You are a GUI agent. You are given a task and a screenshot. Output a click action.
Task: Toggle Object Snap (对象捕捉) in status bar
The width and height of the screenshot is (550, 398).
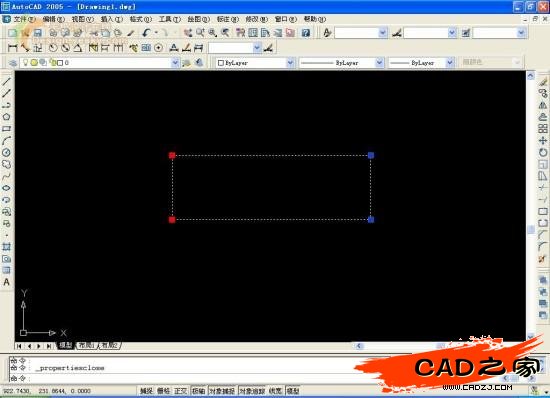tap(222, 391)
